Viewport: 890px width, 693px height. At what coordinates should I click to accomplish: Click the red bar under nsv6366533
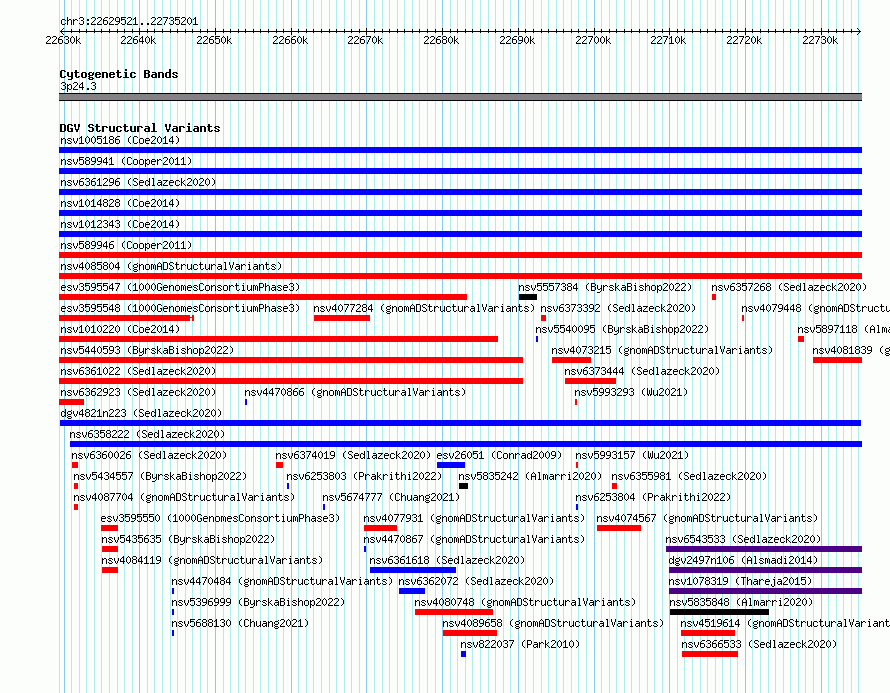click(x=710, y=654)
